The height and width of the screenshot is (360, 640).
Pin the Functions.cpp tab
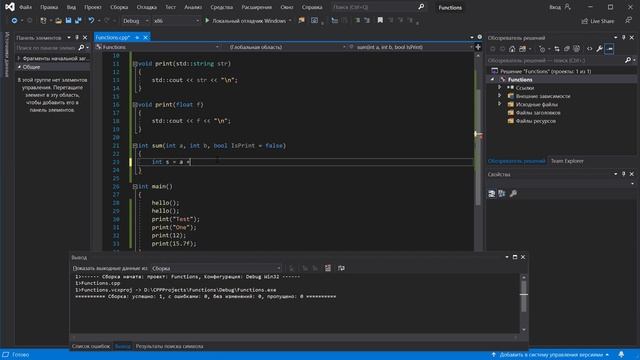pyautogui.click(x=137, y=38)
